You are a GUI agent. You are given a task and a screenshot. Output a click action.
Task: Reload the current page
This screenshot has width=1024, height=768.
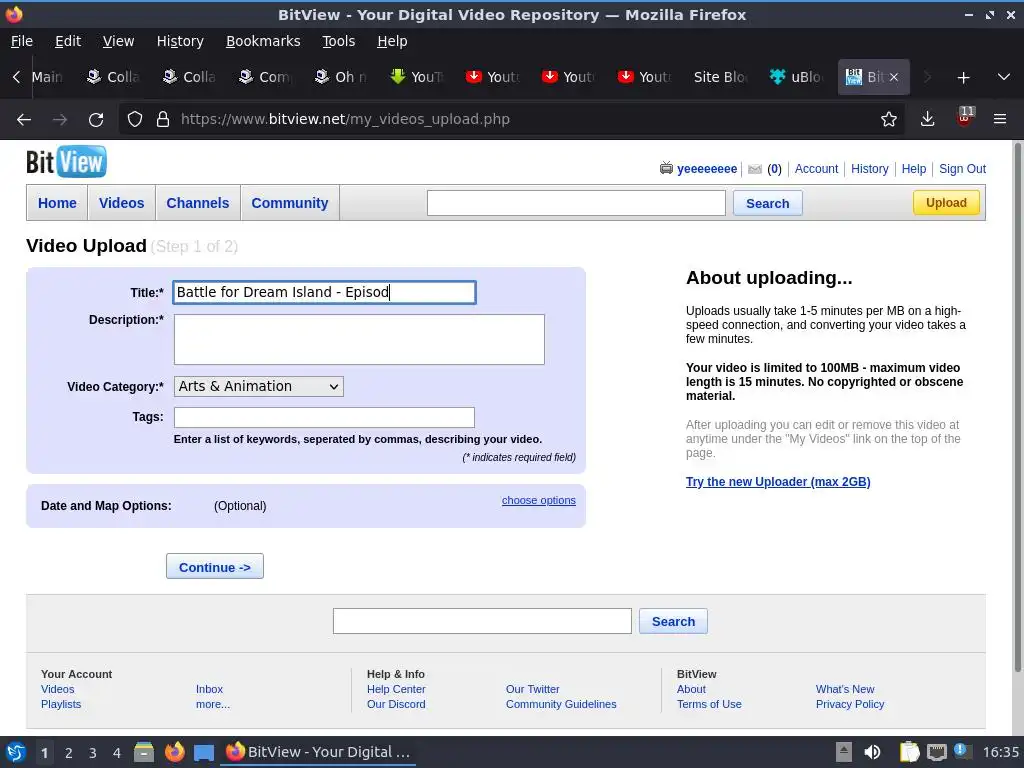(x=96, y=120)
